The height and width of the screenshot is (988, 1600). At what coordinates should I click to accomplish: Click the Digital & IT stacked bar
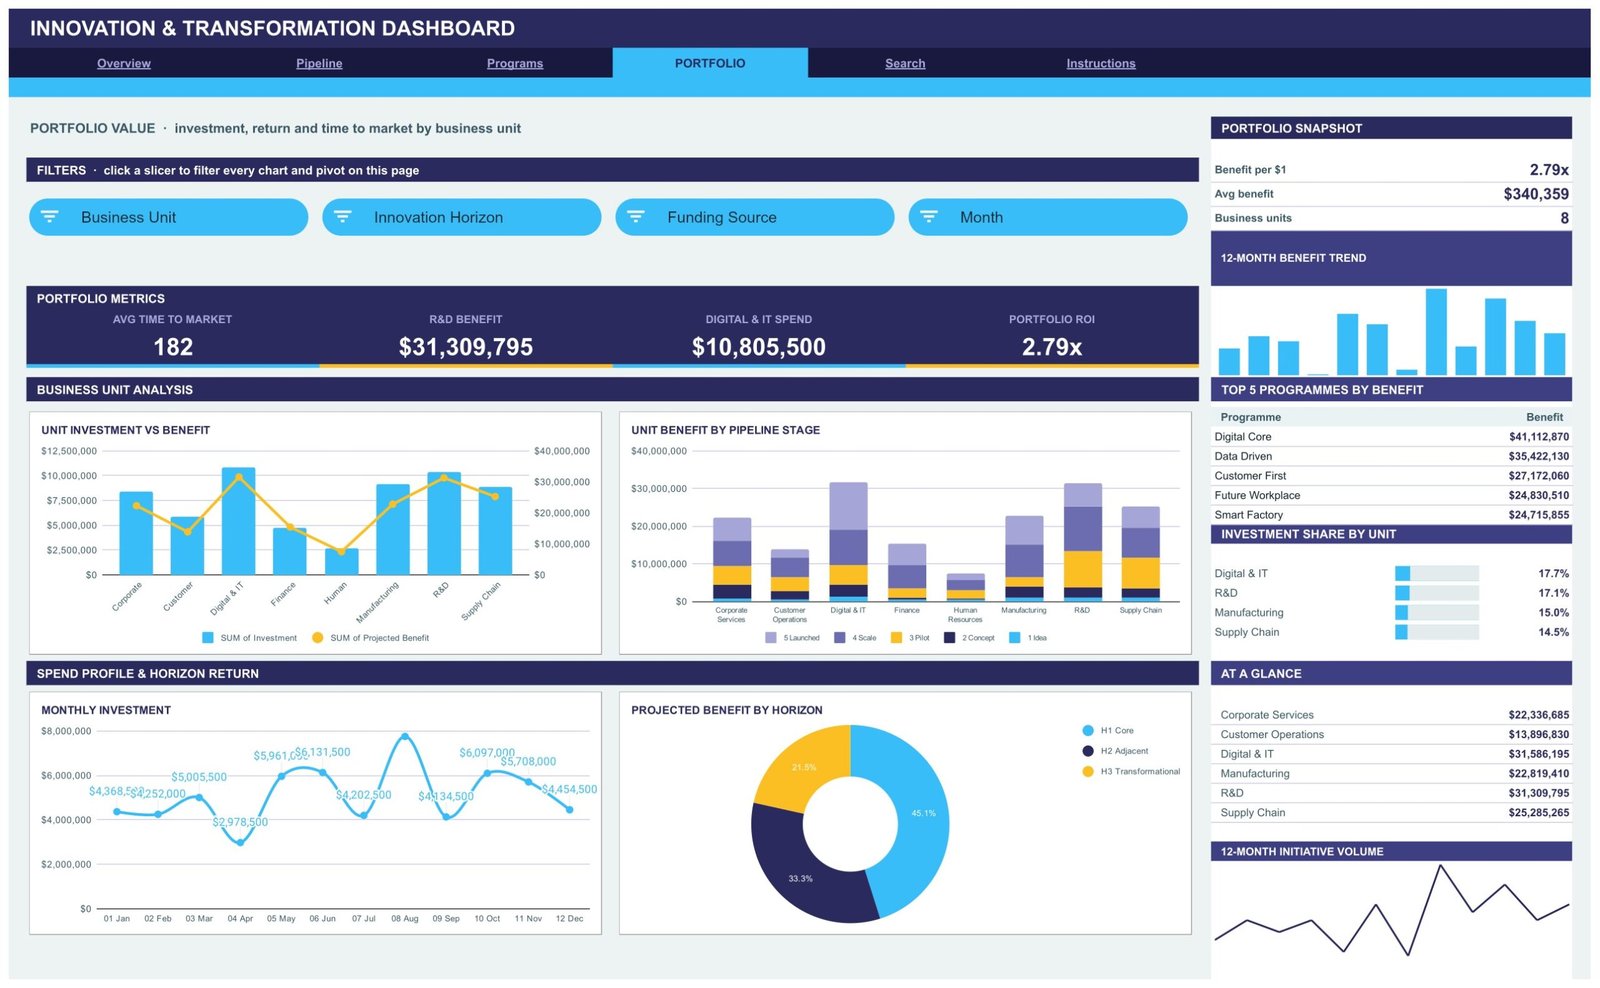[x=849, y=542]
